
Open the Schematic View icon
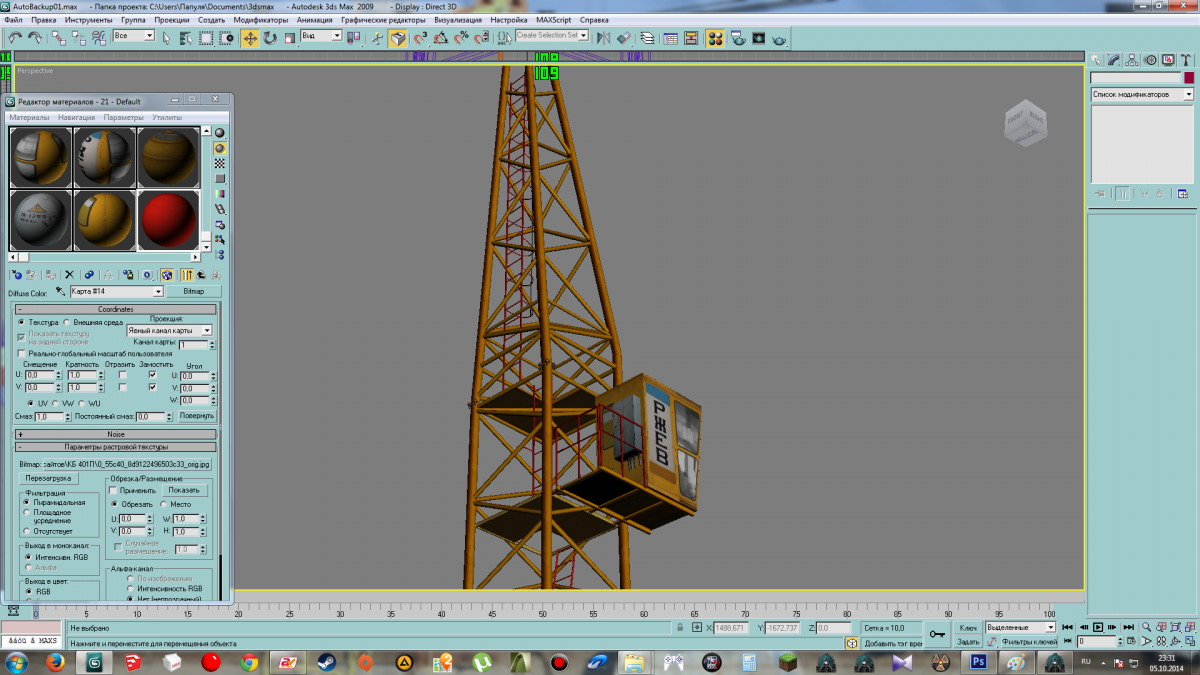692,38
